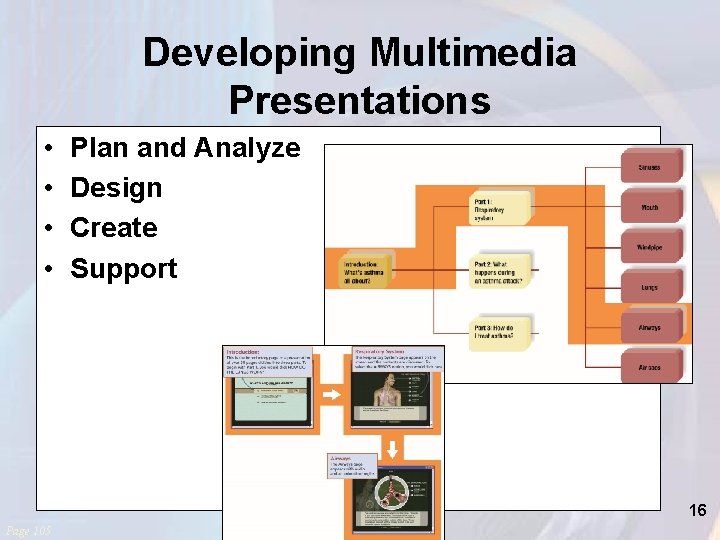Select the "Create" bullet text
This screenshot has width=720, height=540.
(114, 228)
